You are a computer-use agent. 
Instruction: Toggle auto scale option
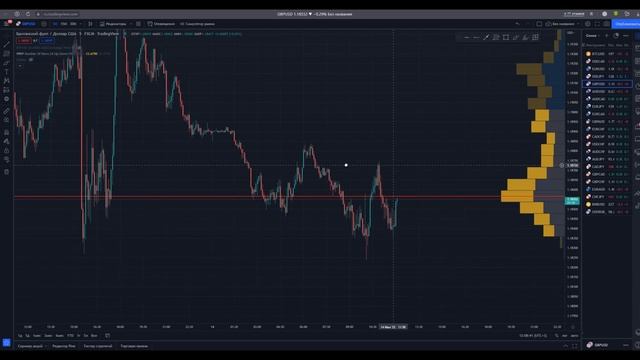coord(574,336)
